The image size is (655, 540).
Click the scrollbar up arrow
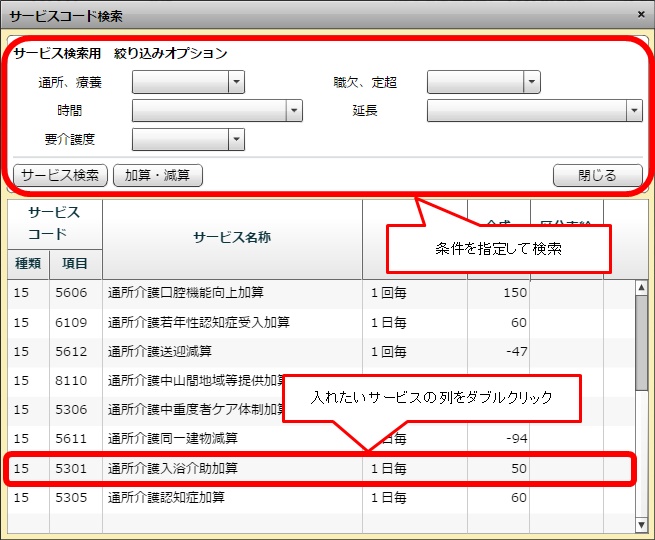point(641,288)
